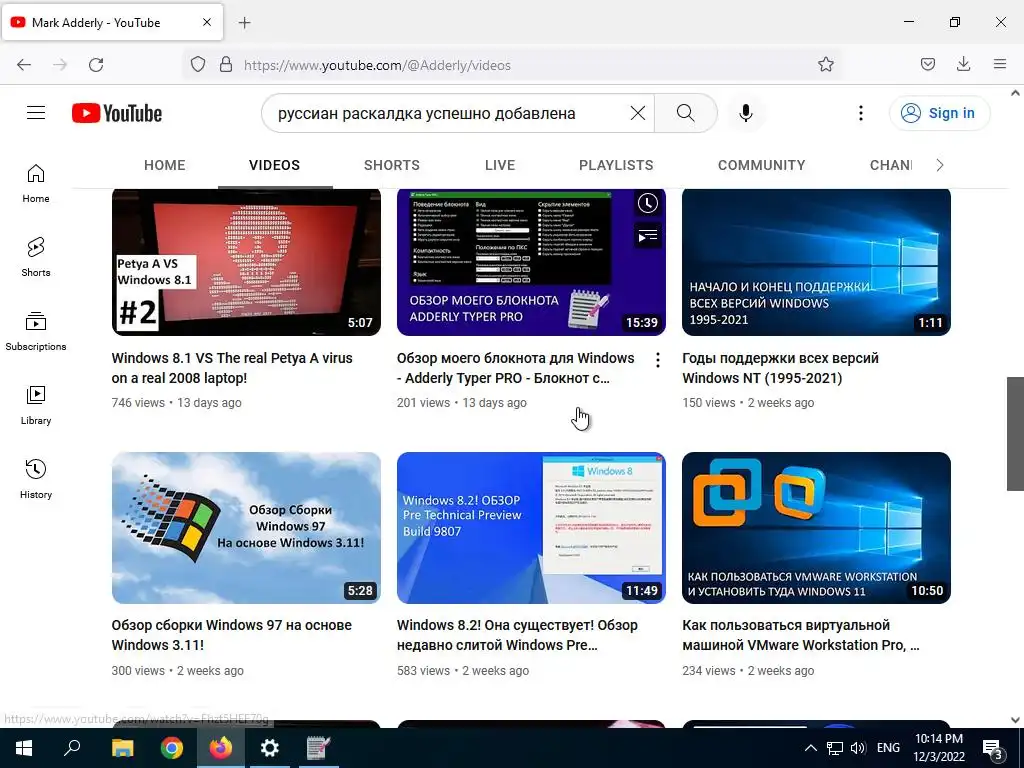Open title 'Годы поддержки всех версий Windows NT'

(780, 368)
